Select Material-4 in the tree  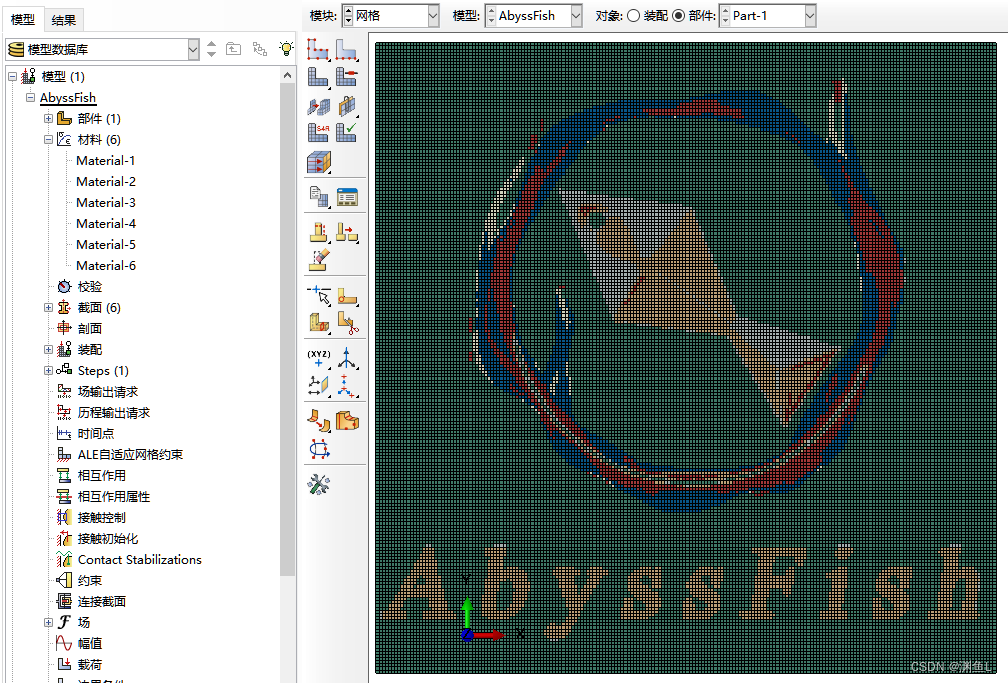click(x=105, y=224)
